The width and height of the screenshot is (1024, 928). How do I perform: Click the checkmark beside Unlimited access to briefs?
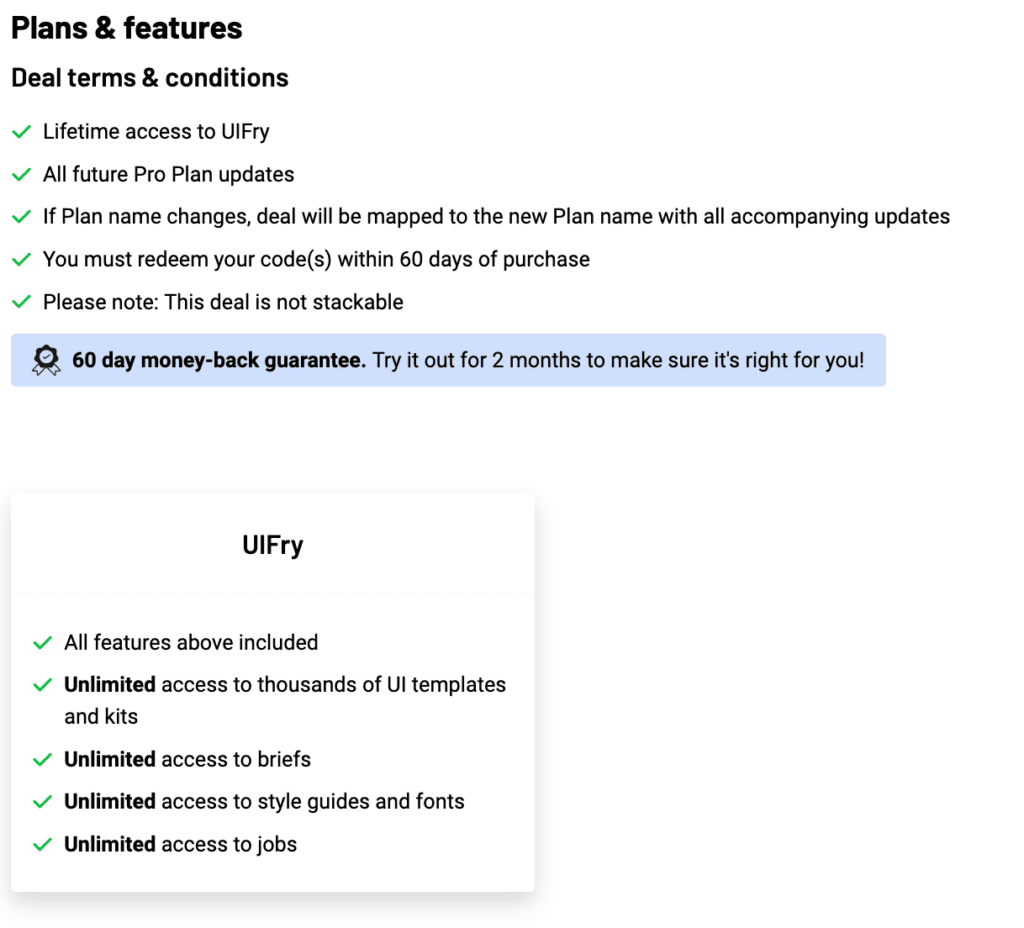click(x=42, y=760)
